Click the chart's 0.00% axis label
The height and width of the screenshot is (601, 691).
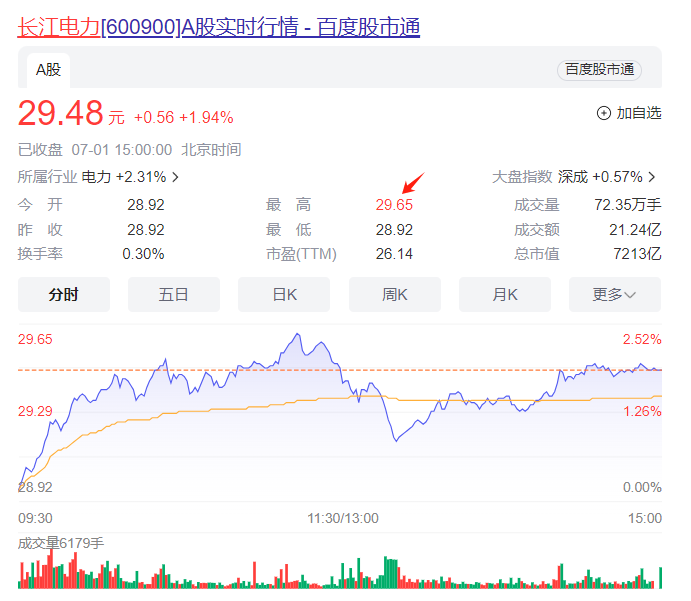pyautogui.click(x=642, y=487)
